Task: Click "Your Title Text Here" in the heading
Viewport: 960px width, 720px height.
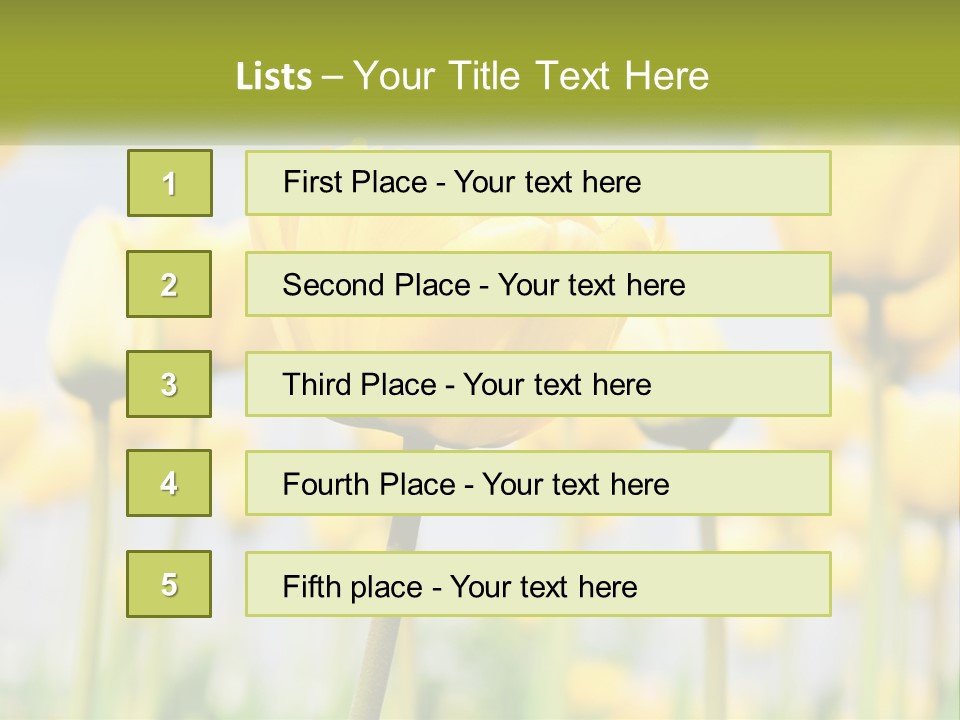Action: [x=531, y=76]
